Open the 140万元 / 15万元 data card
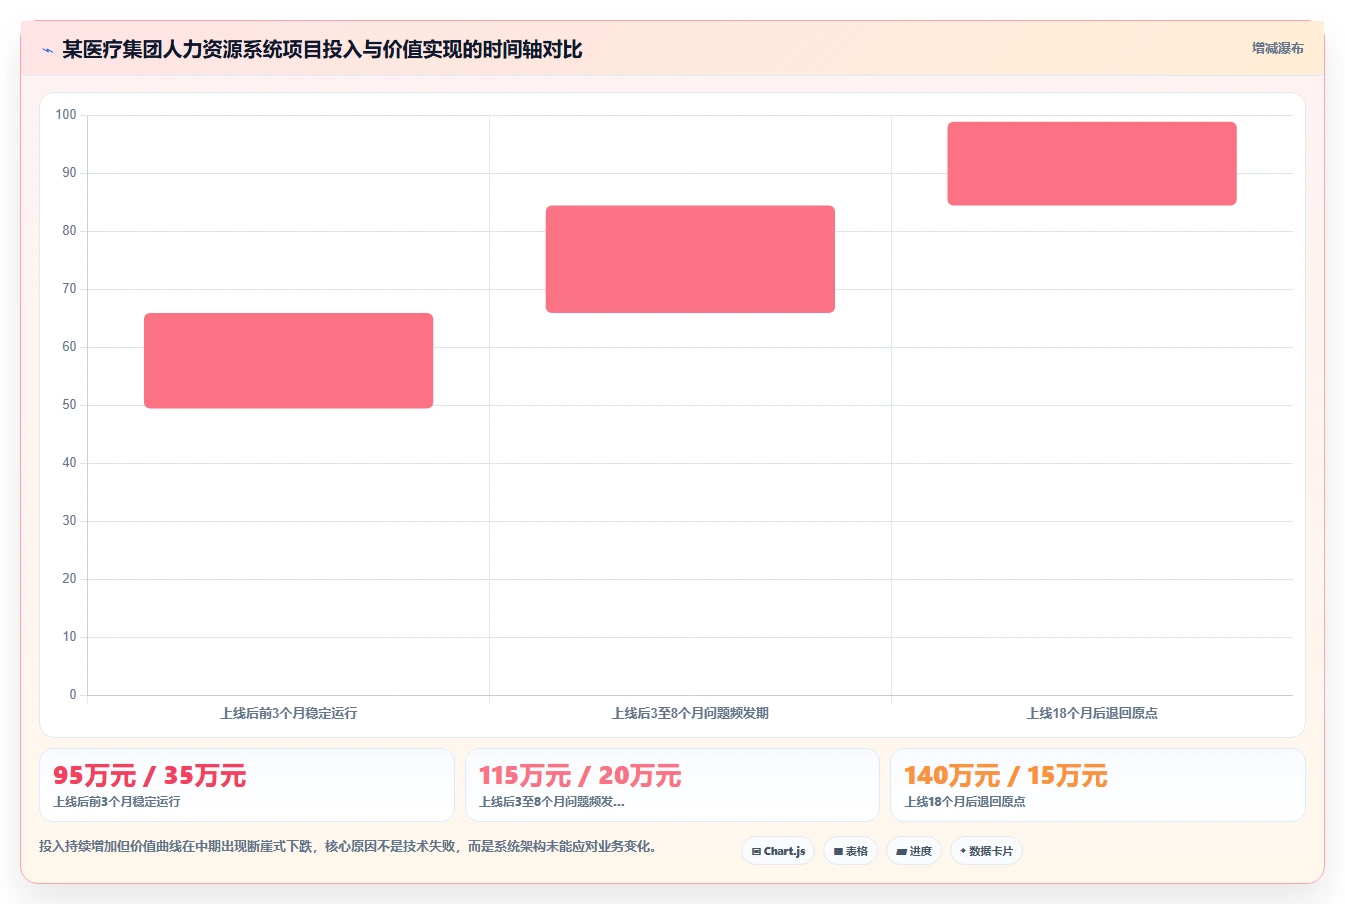The image size is (1345, 904). point(1098,785)
